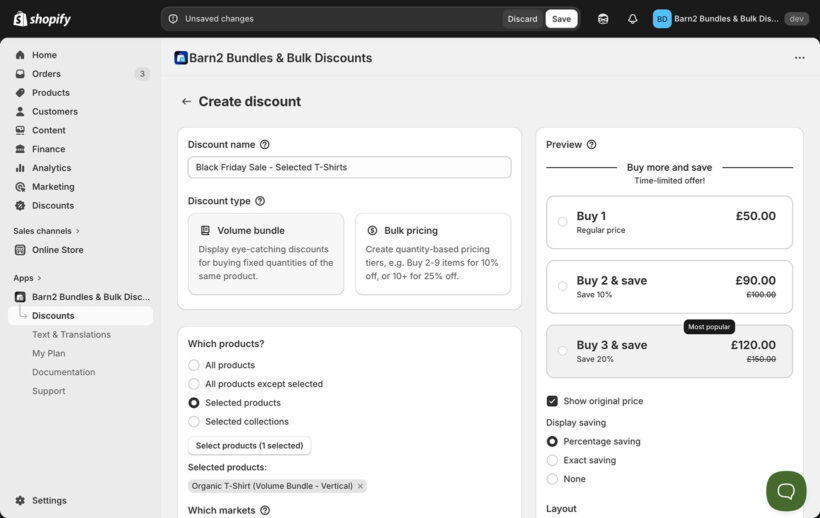Click the Marketing target icon
The height and width of the screenshot is (518, 820).
tap(20, 187)
